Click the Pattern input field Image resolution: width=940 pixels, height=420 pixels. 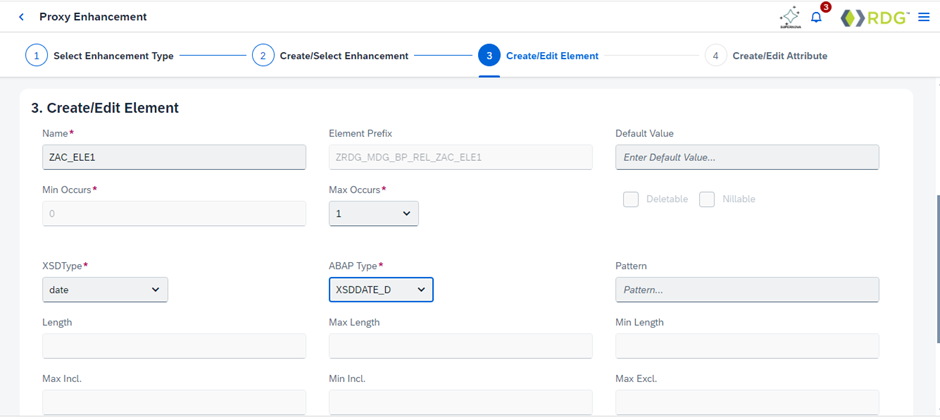pos(747,289)
